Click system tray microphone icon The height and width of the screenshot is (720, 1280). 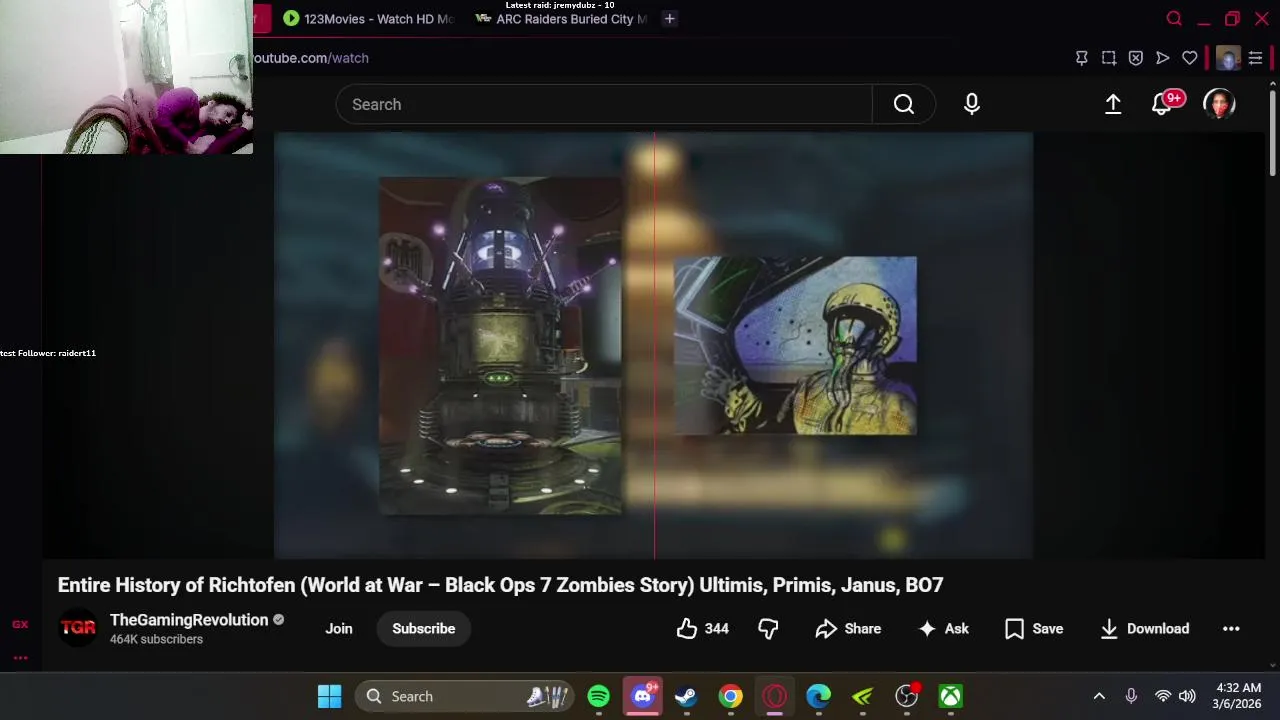pos(1131,696)
